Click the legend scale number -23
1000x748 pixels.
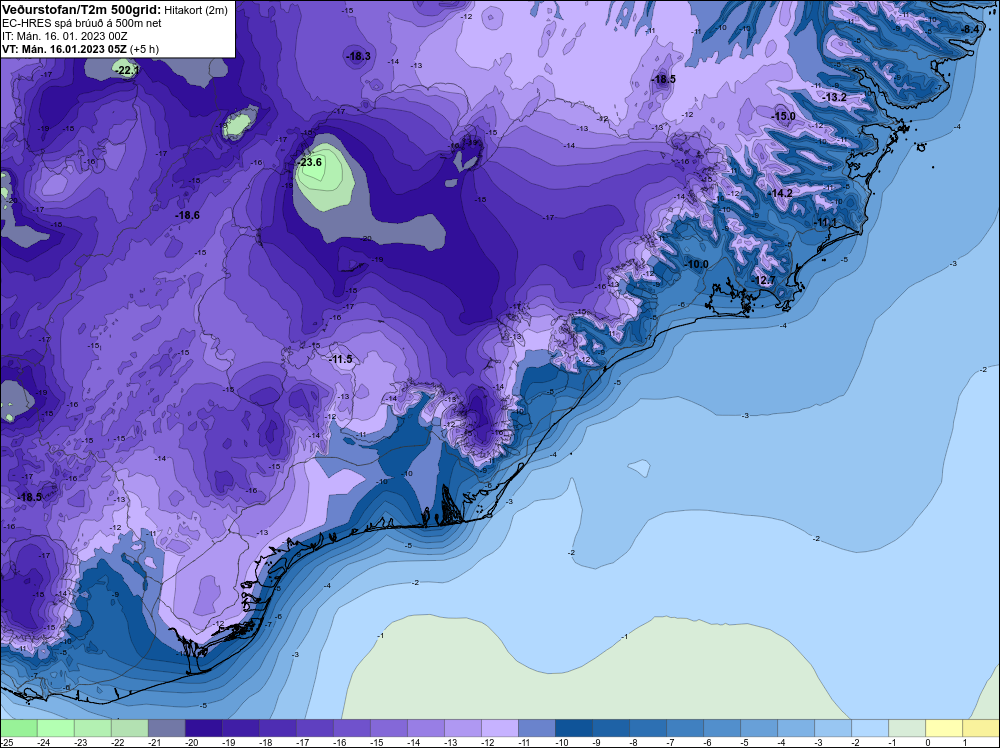pos(81,742)
